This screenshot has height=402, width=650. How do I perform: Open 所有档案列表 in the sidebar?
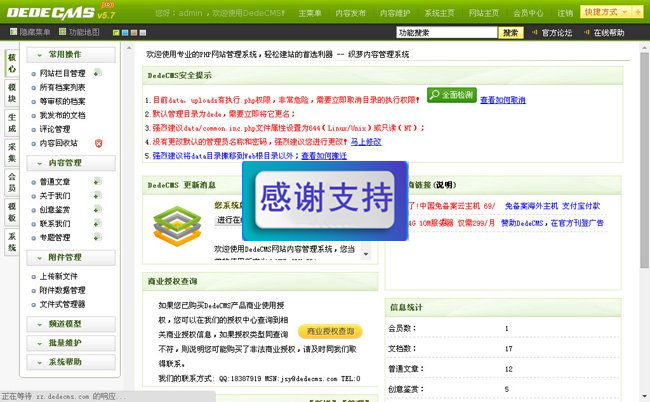tap(62, 87)
